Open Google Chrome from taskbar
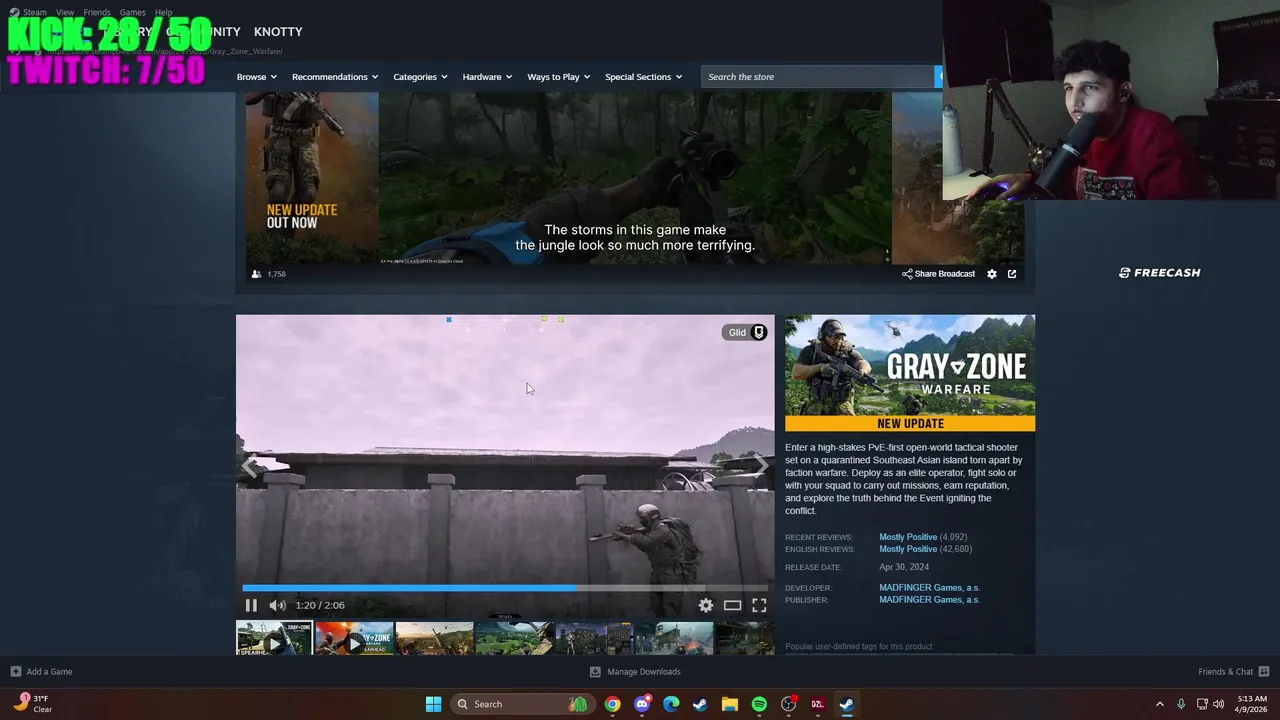This screenshot has height=720, width=1280. pyautogui.click(x=612, y=704)
